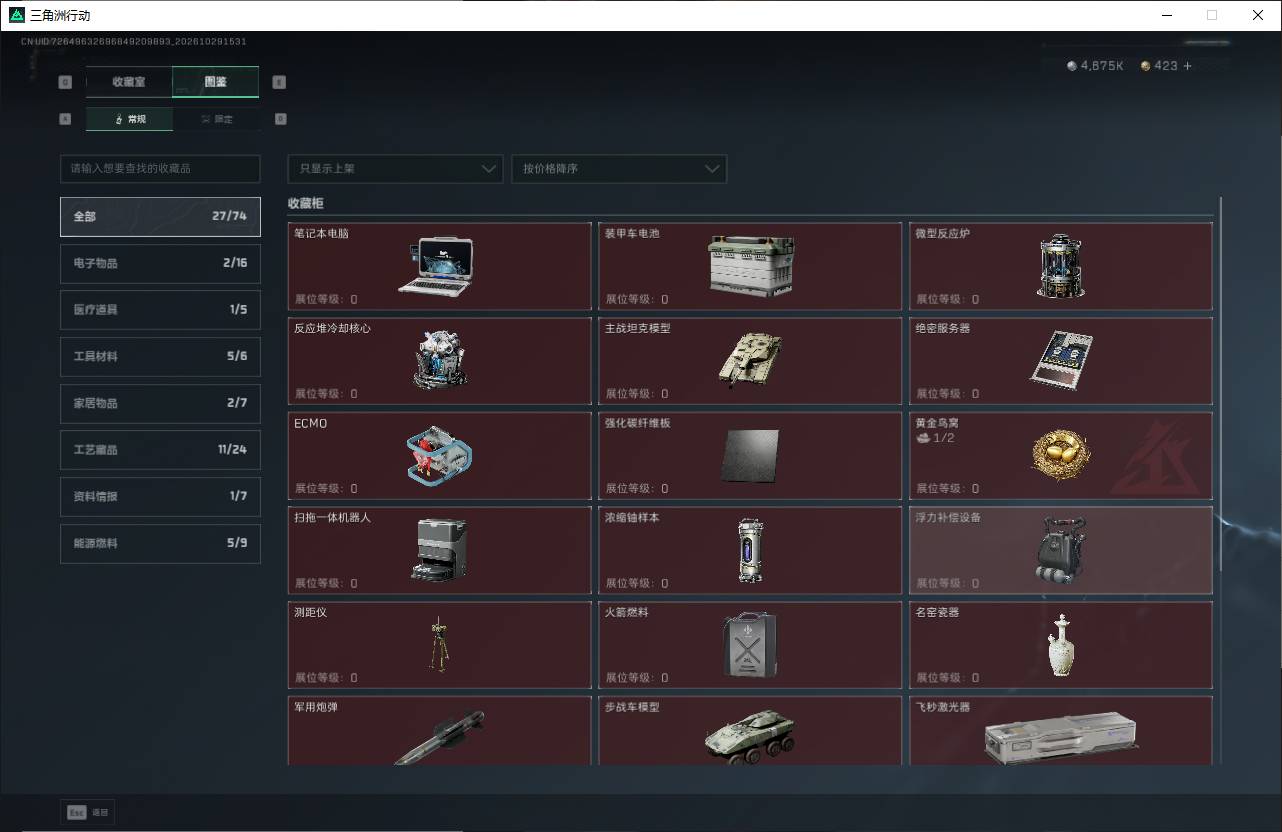Choose the 浓缩铀样本 uranium sample icon
1282x832 pixels.
750,550
